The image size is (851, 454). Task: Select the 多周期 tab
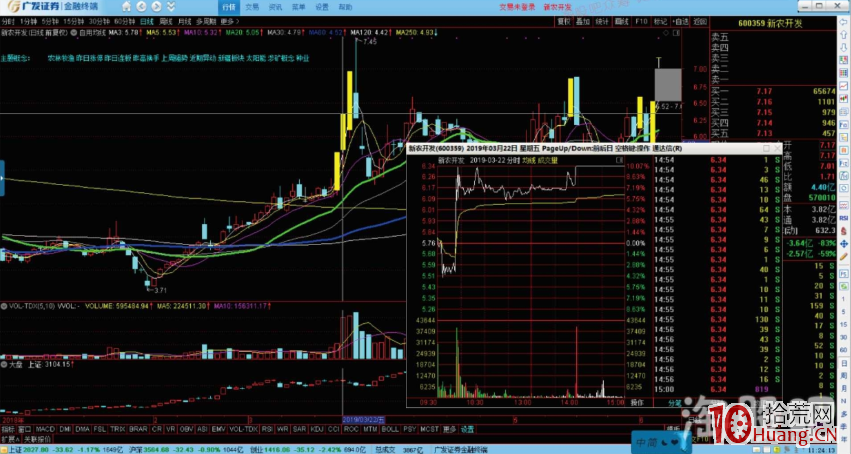click(x=206, y=22)
